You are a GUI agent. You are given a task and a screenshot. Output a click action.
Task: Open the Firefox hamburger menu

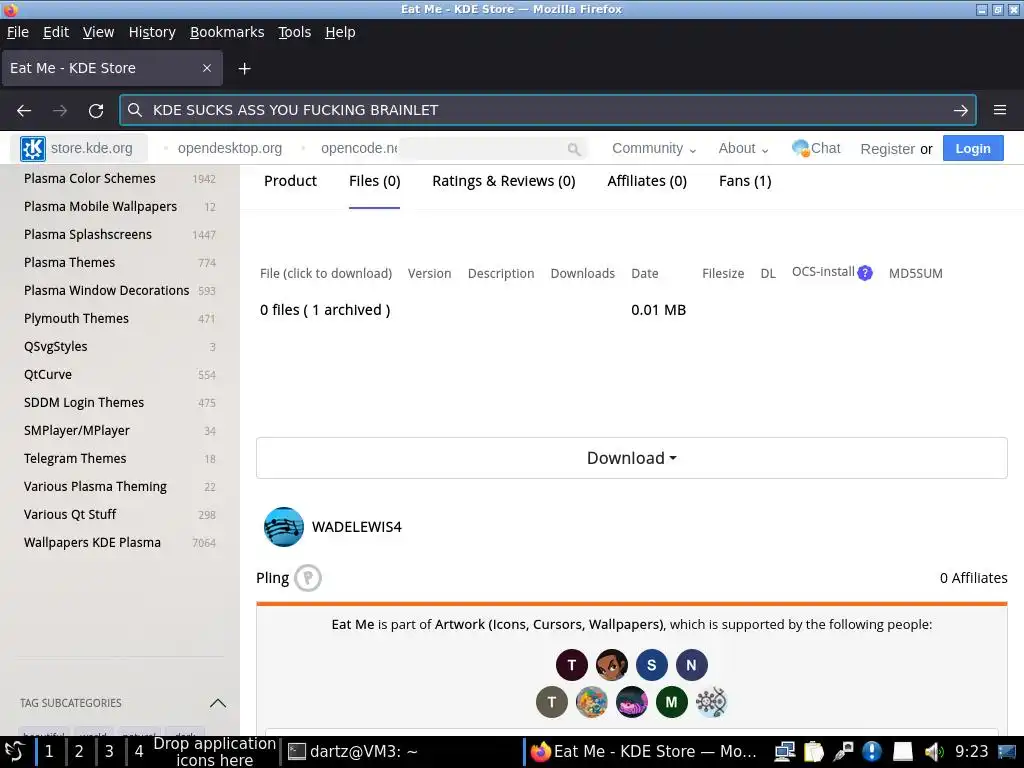pyautogui.click(x=1000, y=110)
